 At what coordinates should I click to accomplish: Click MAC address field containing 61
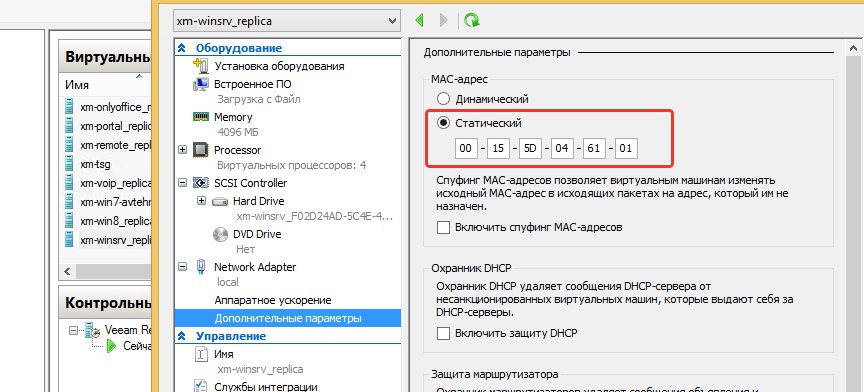594,148
